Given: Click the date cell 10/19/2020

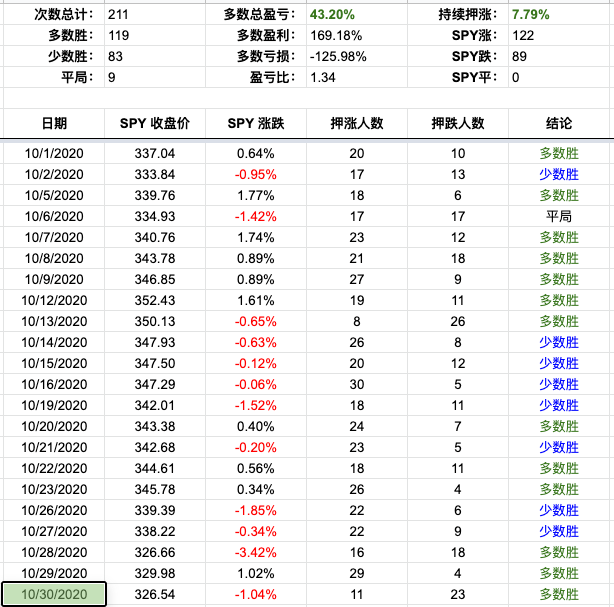Looking at the screenshot, I should [54, 405].
